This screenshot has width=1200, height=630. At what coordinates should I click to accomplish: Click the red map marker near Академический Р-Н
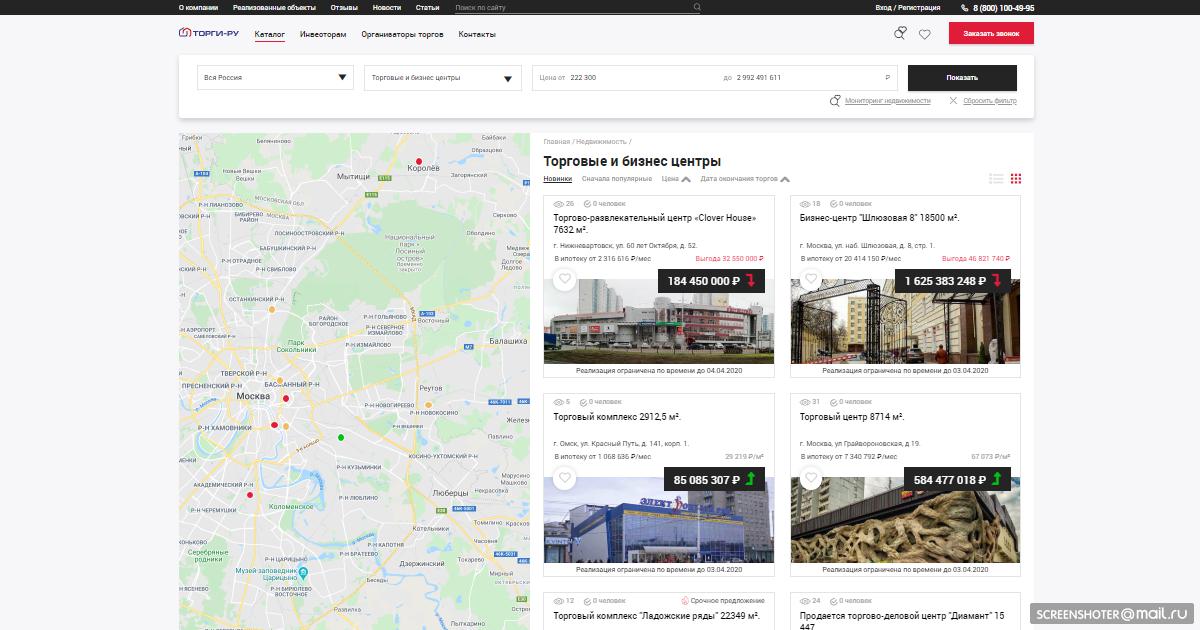(x=250, y=494)
